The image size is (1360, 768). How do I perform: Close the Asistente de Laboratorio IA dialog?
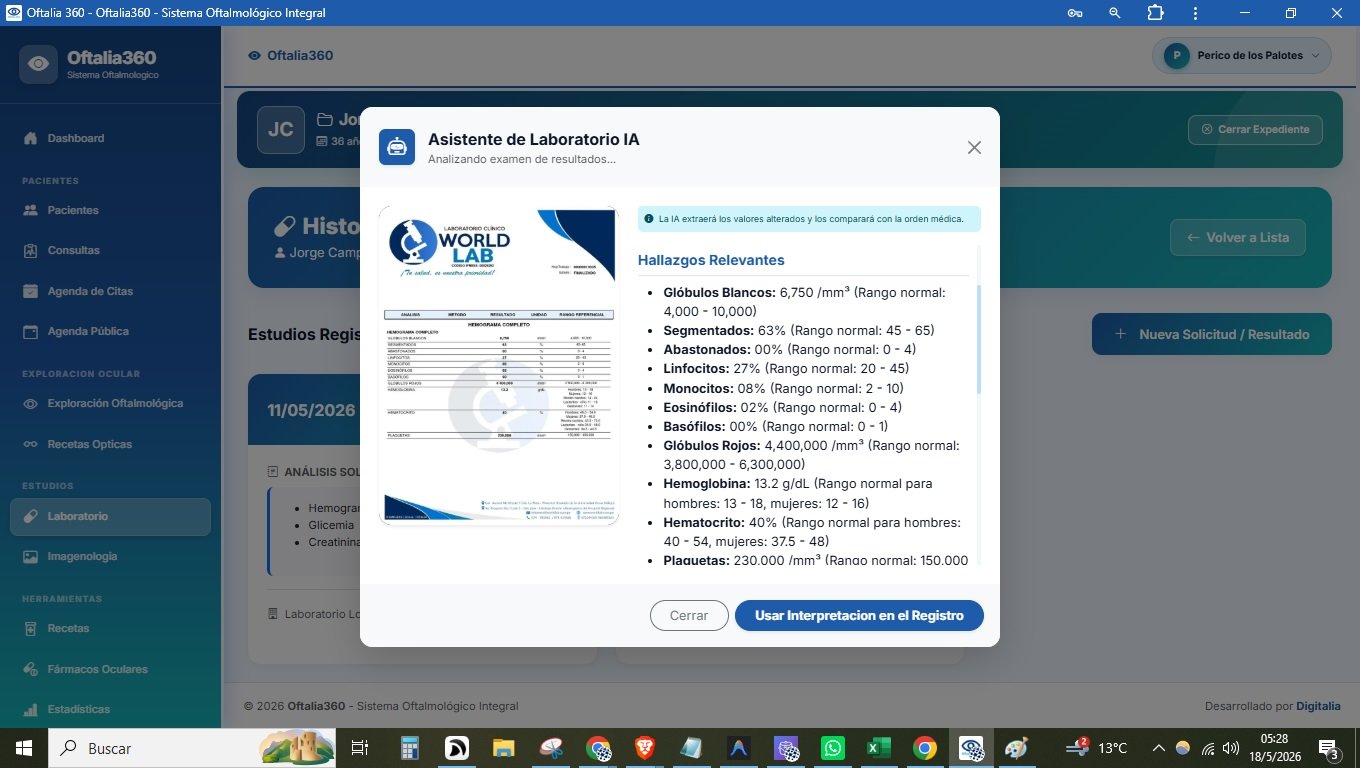(974, 148)
